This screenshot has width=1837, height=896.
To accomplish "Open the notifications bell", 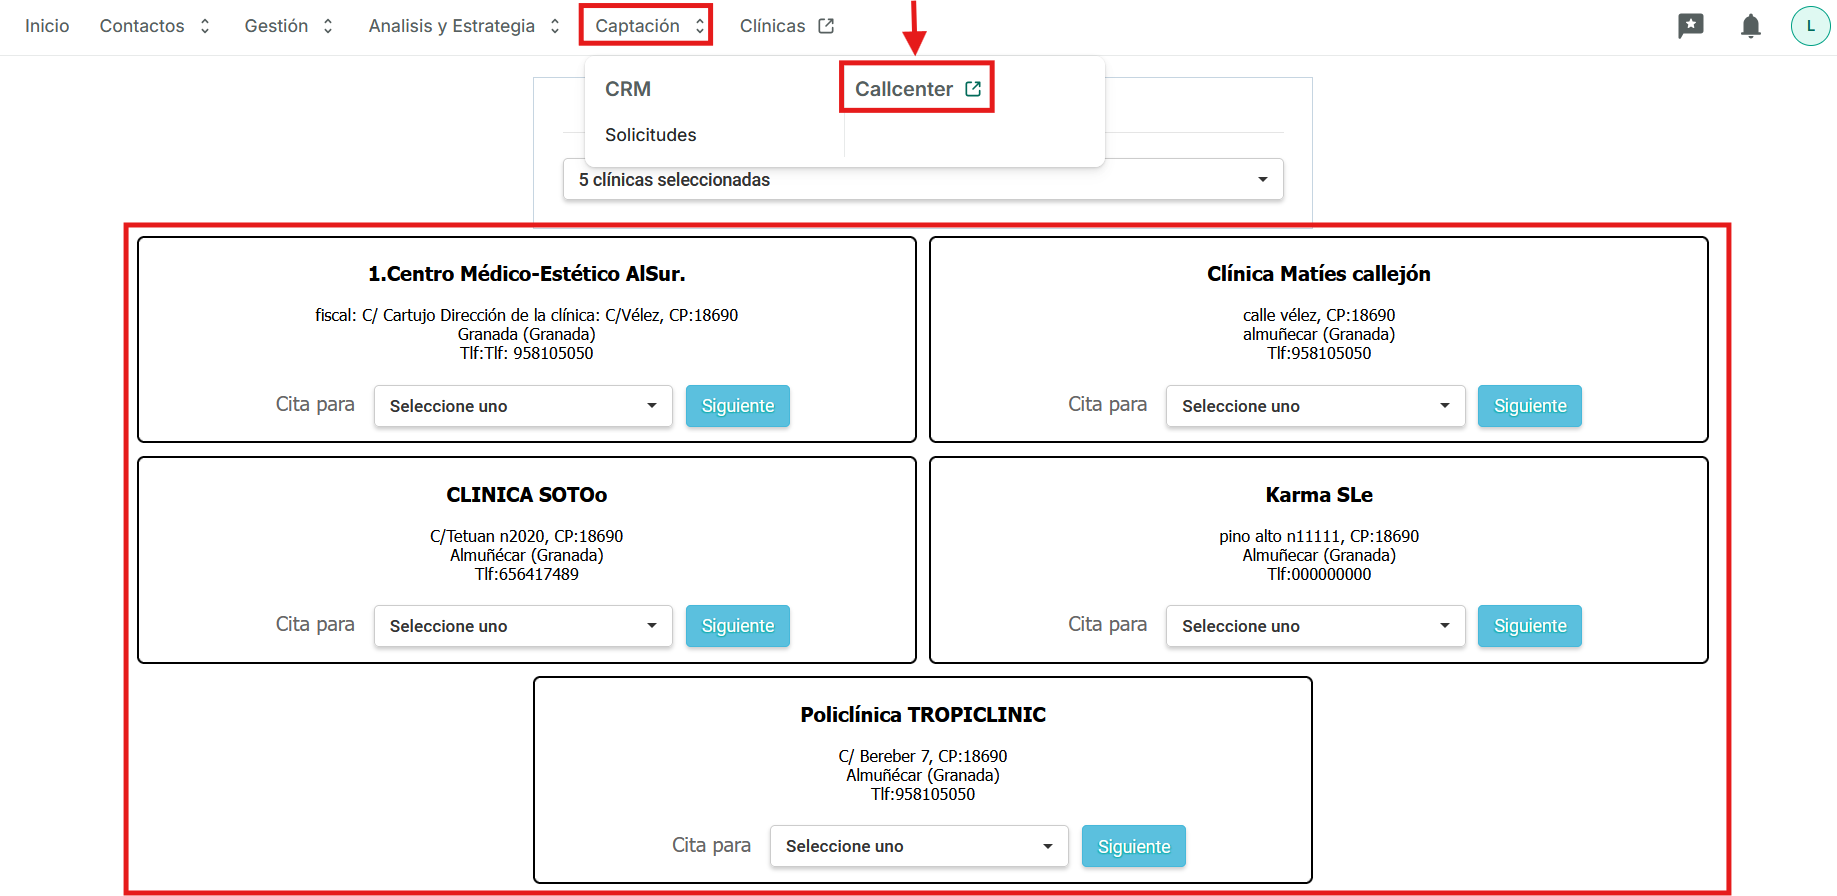I will (1750, 26).
